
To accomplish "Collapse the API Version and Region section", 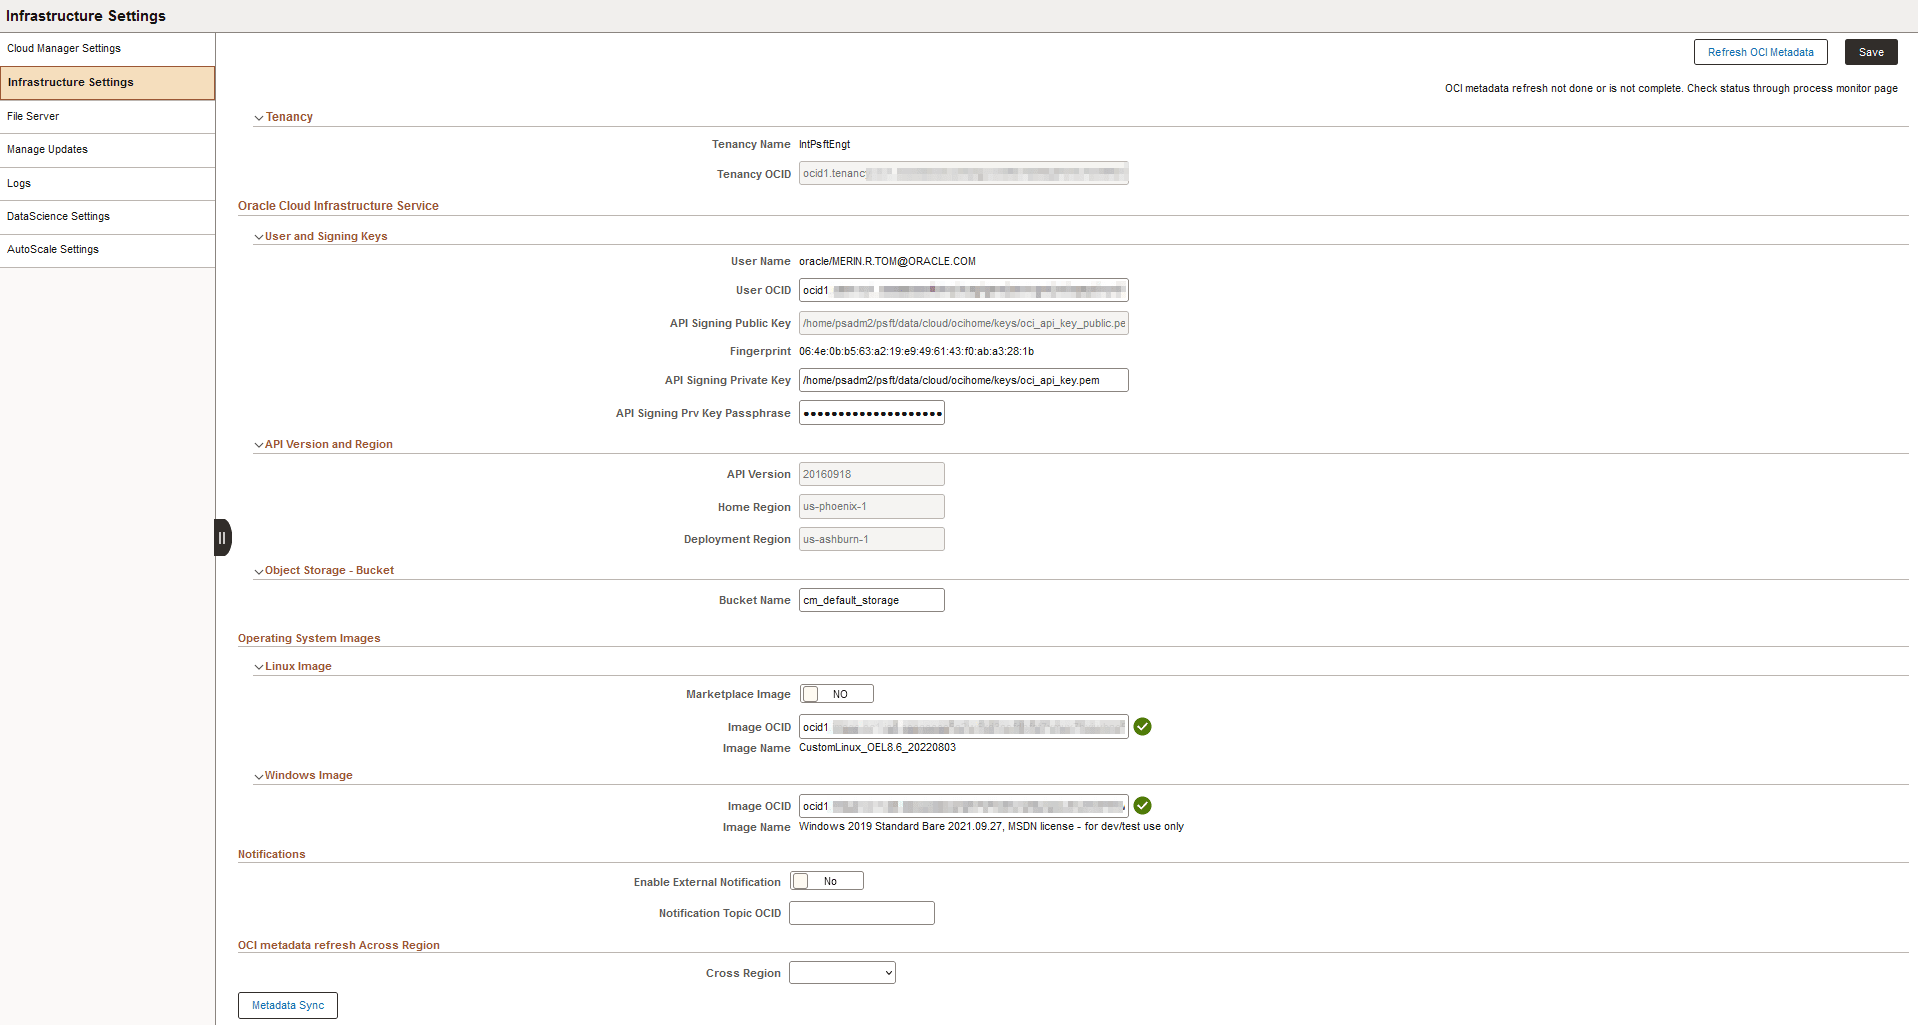I will tap(259, 444).
